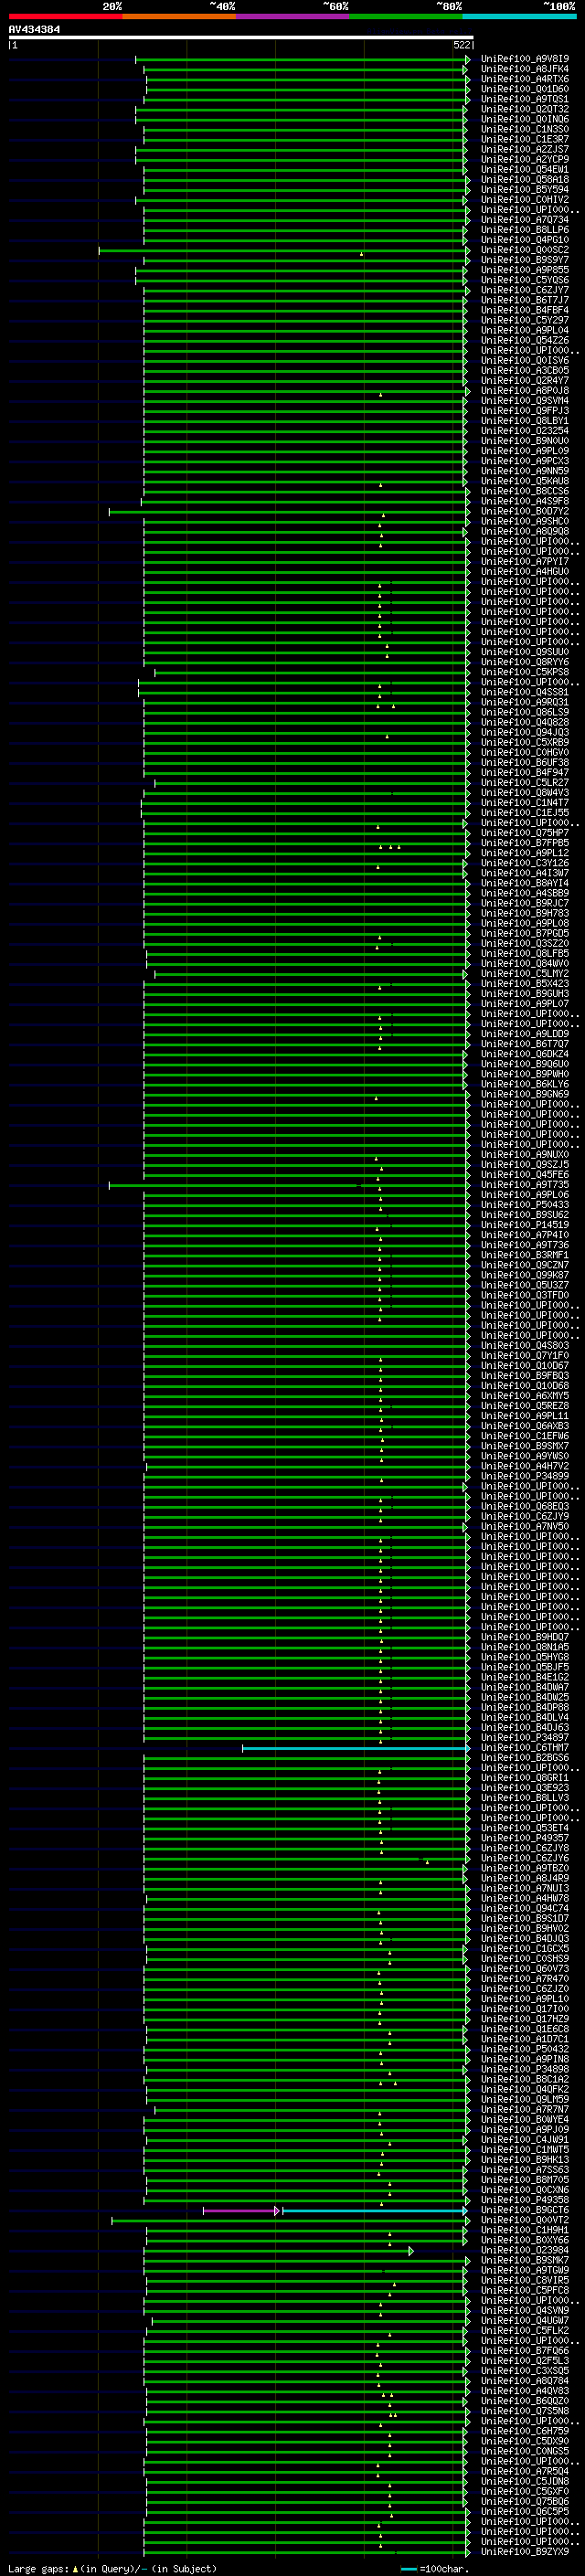Select the UniRef100_Q5KAU8 label
The image size is (585, 2576).
tap(525, 481)
